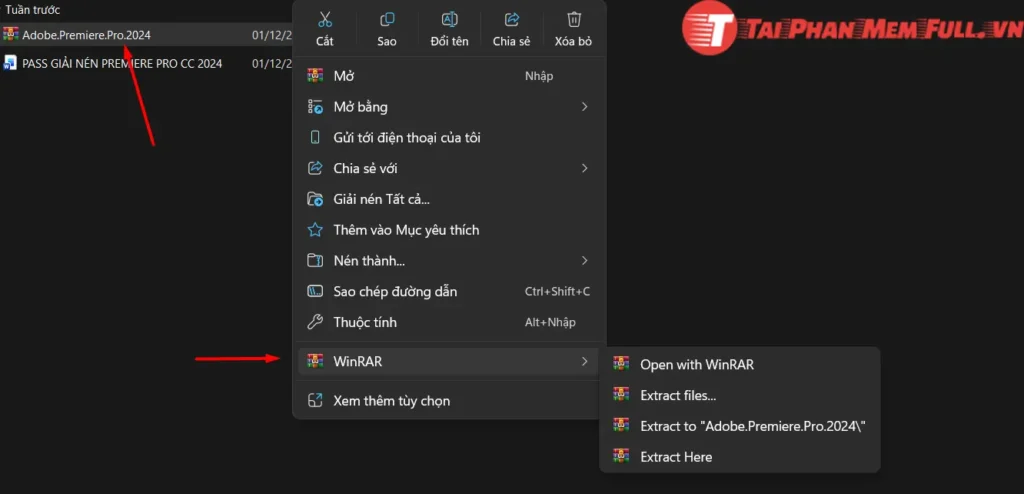Click the Extract to Adobe.Premiere.Pro.2024 icon

(621, 425)
